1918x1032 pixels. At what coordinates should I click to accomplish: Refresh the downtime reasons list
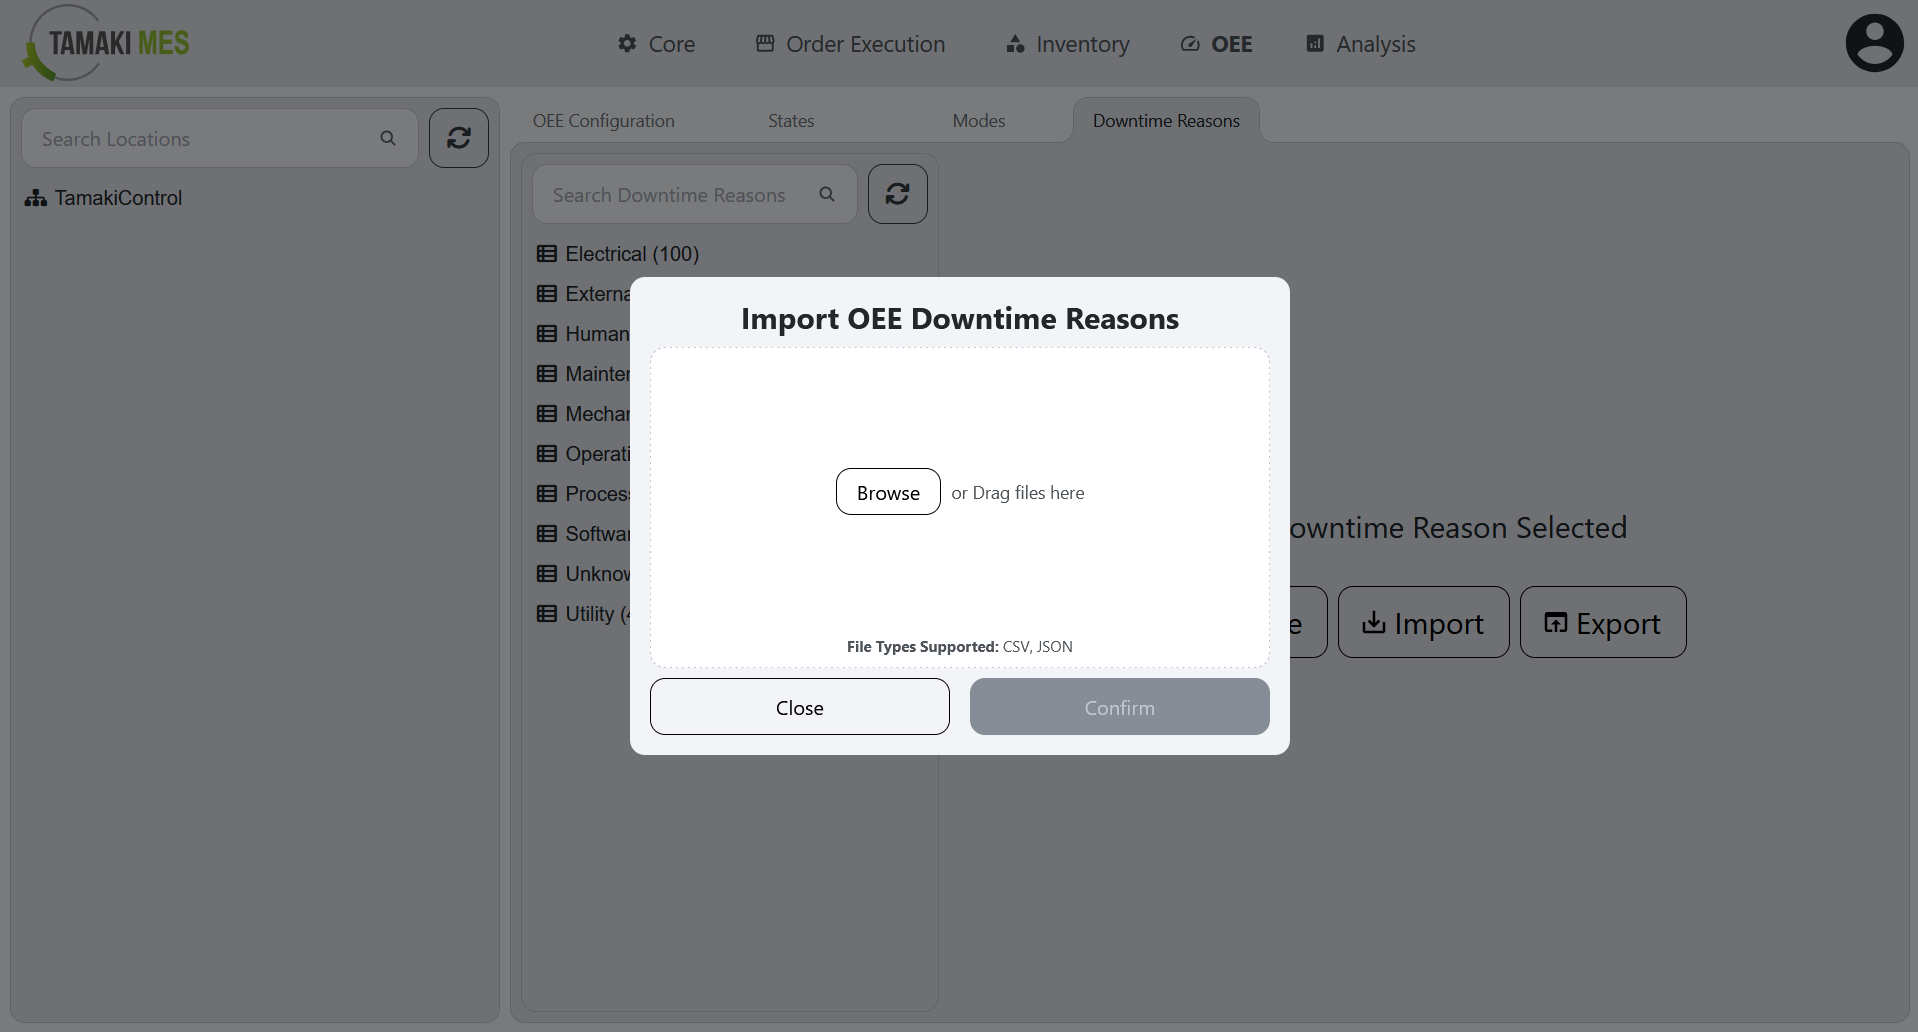tap(897, 193)
